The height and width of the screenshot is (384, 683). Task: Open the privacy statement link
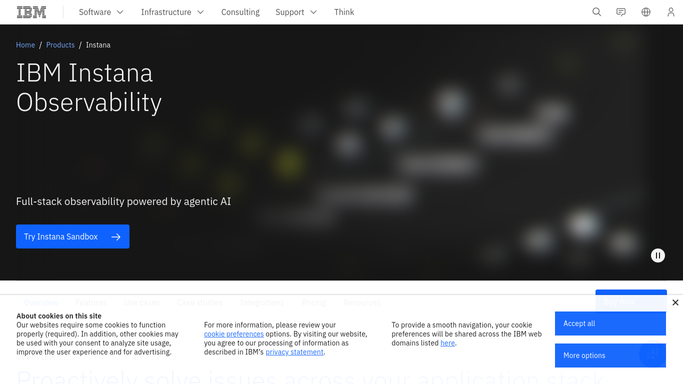tap(294, 352)
